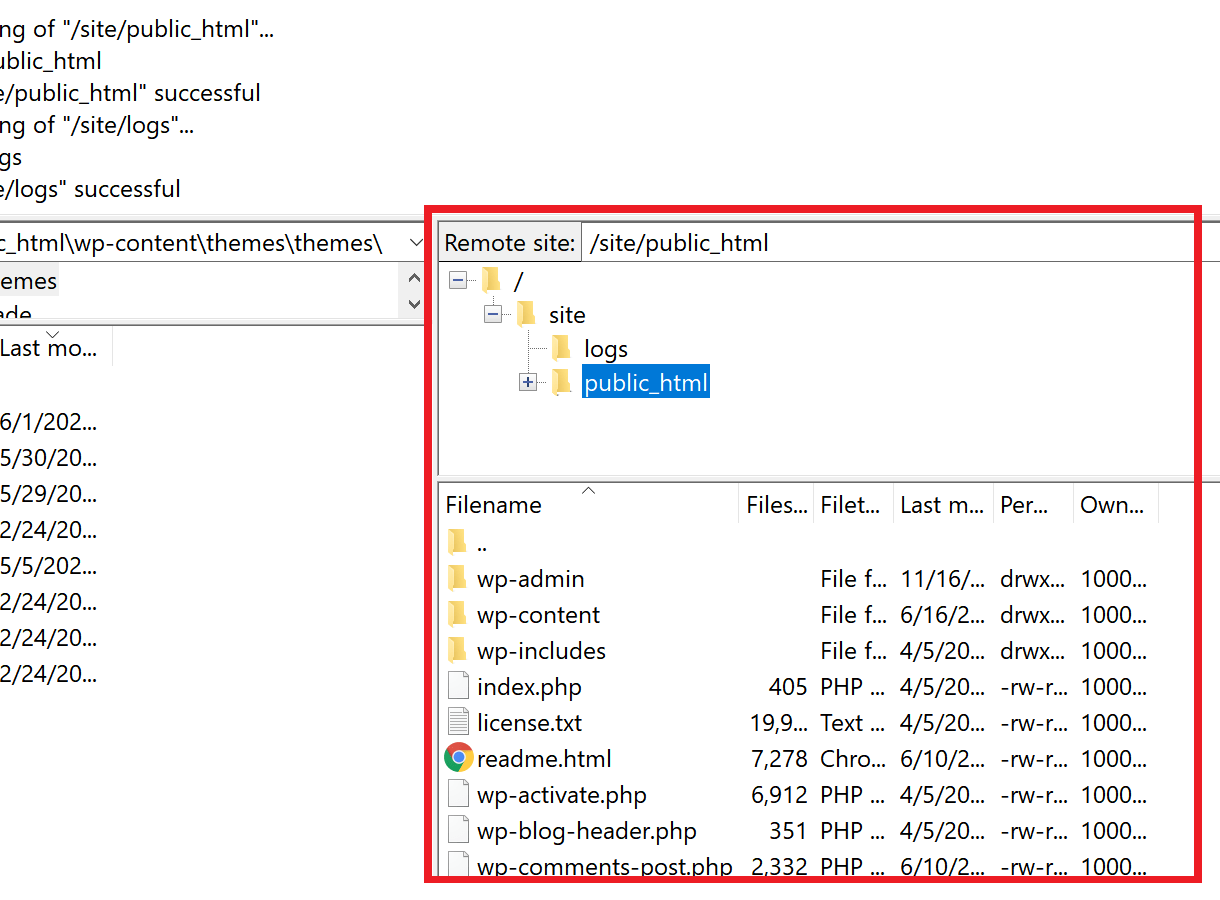This screenshot has width=1220, height=900.
Task: Open the local site path dropdown
Action: (416, 243)
